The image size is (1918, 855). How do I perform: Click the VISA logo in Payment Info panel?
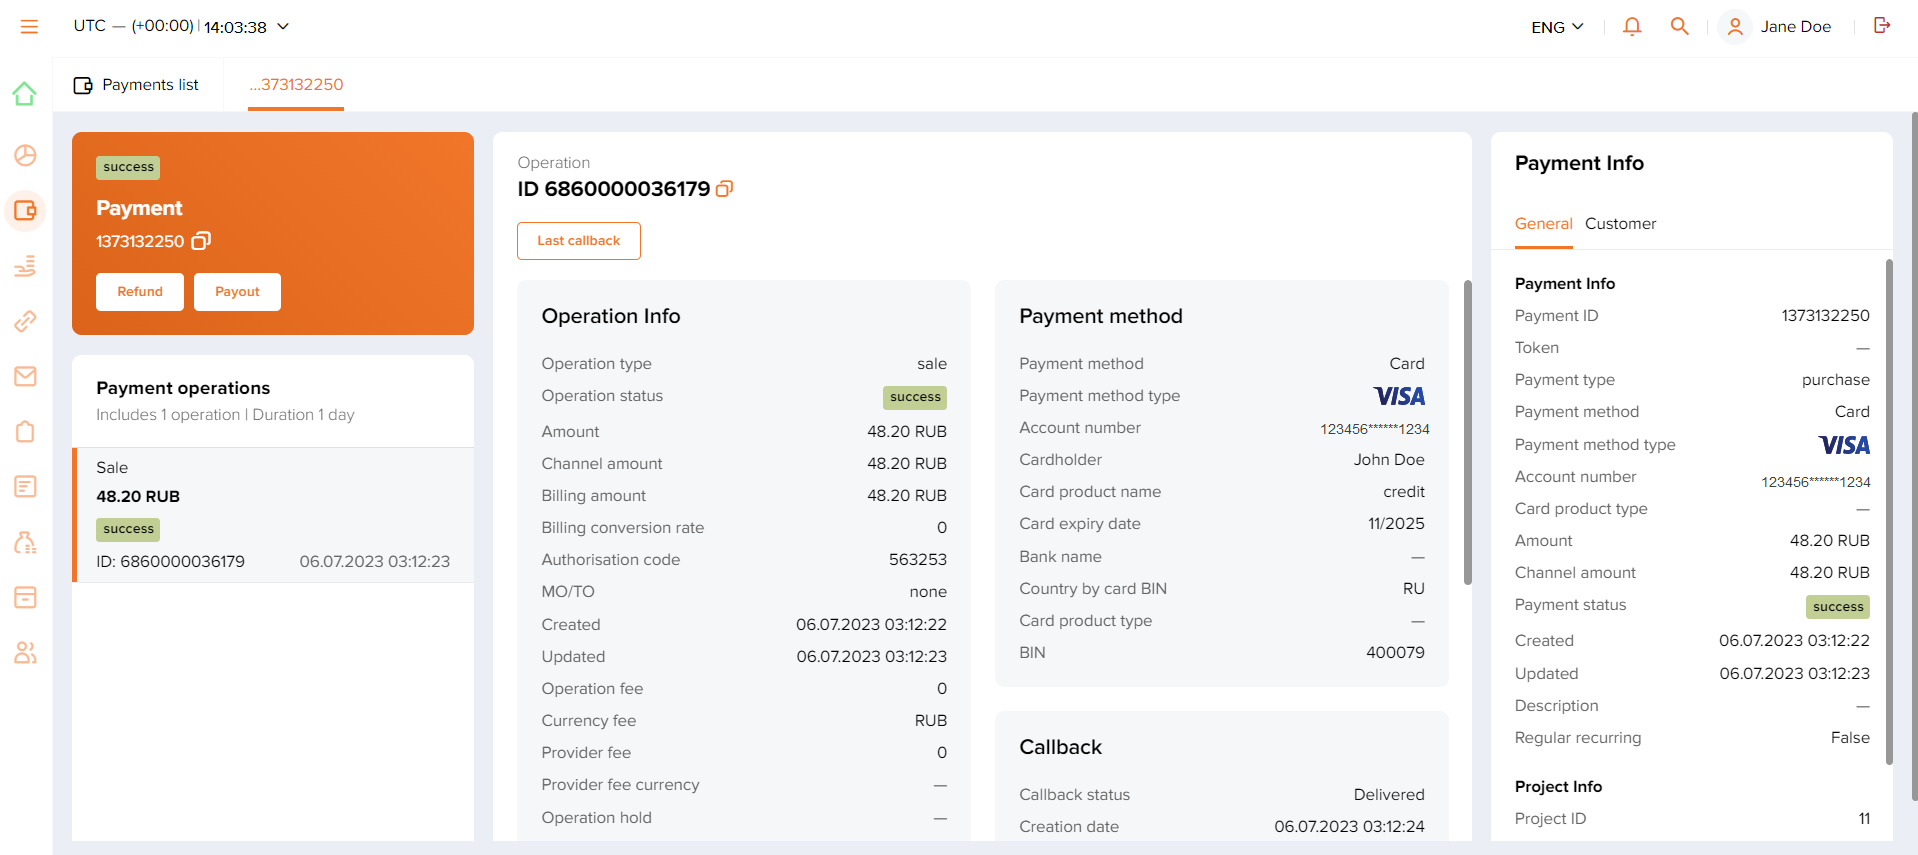click(x=1844, y=445)
